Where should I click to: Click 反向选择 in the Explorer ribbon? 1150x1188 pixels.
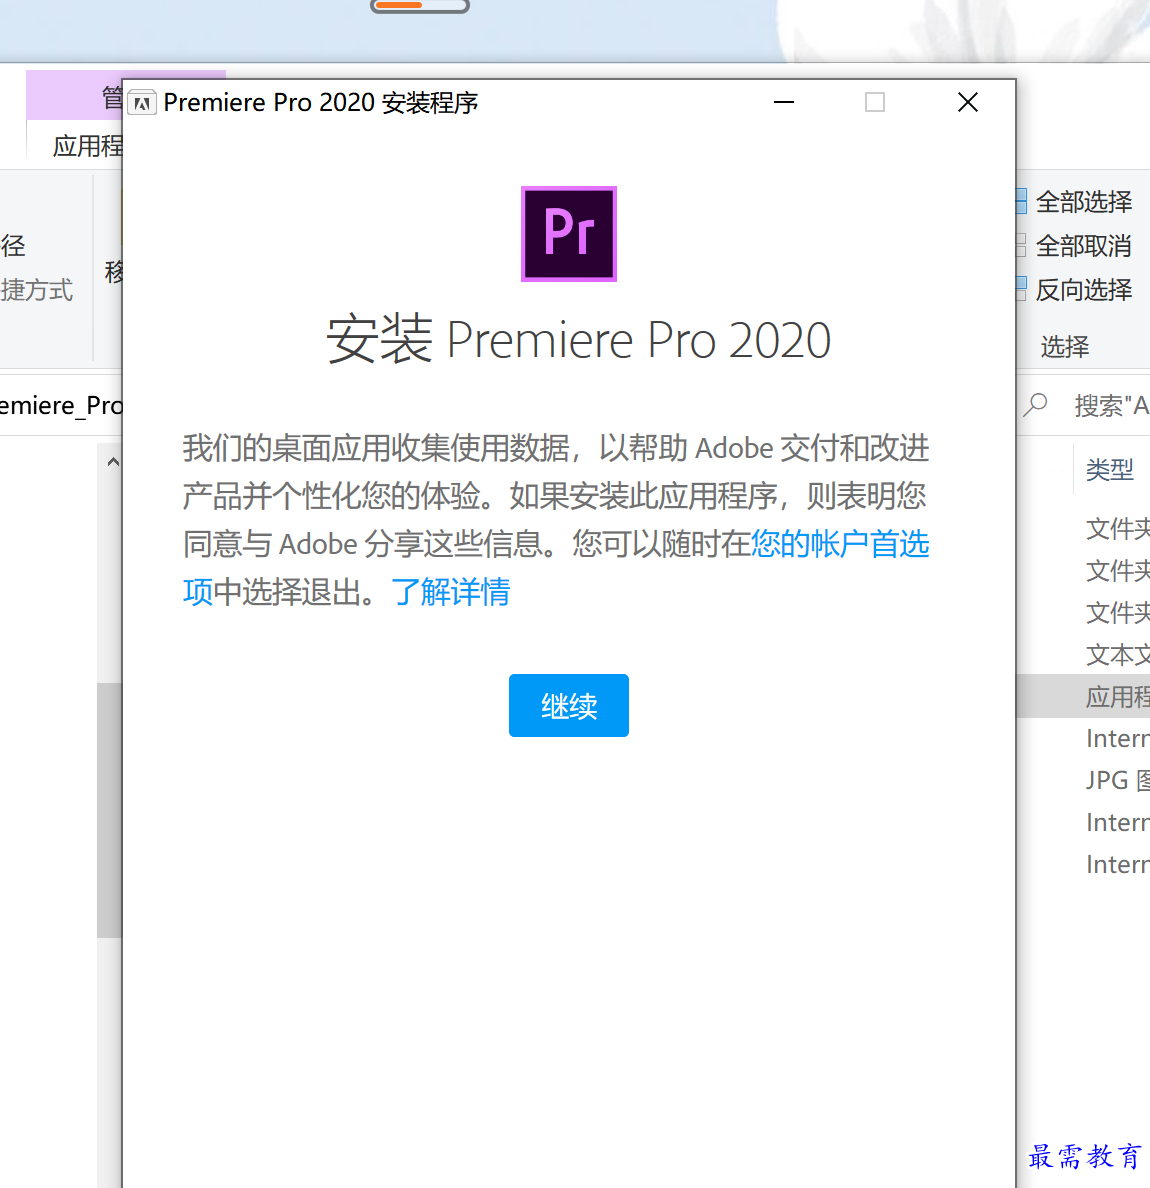coord(1083,289)
